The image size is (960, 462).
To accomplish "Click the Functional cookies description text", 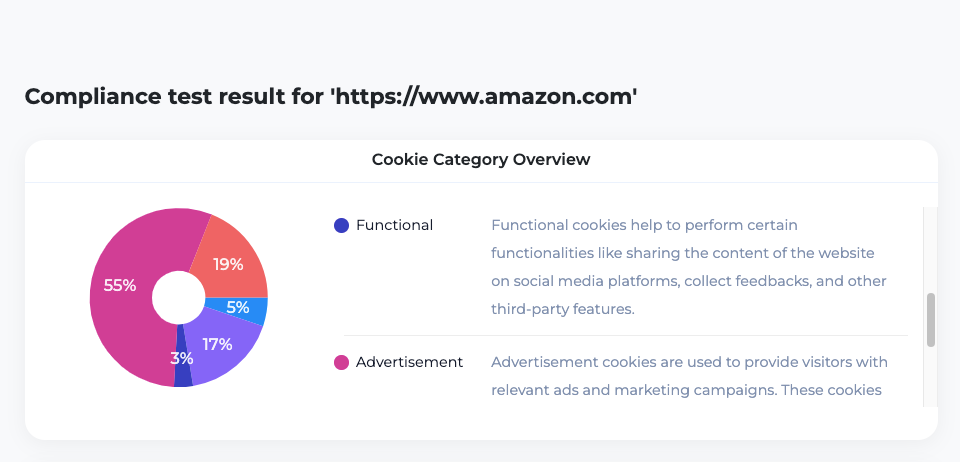I will pyautogui.click(x=689, y=267).
